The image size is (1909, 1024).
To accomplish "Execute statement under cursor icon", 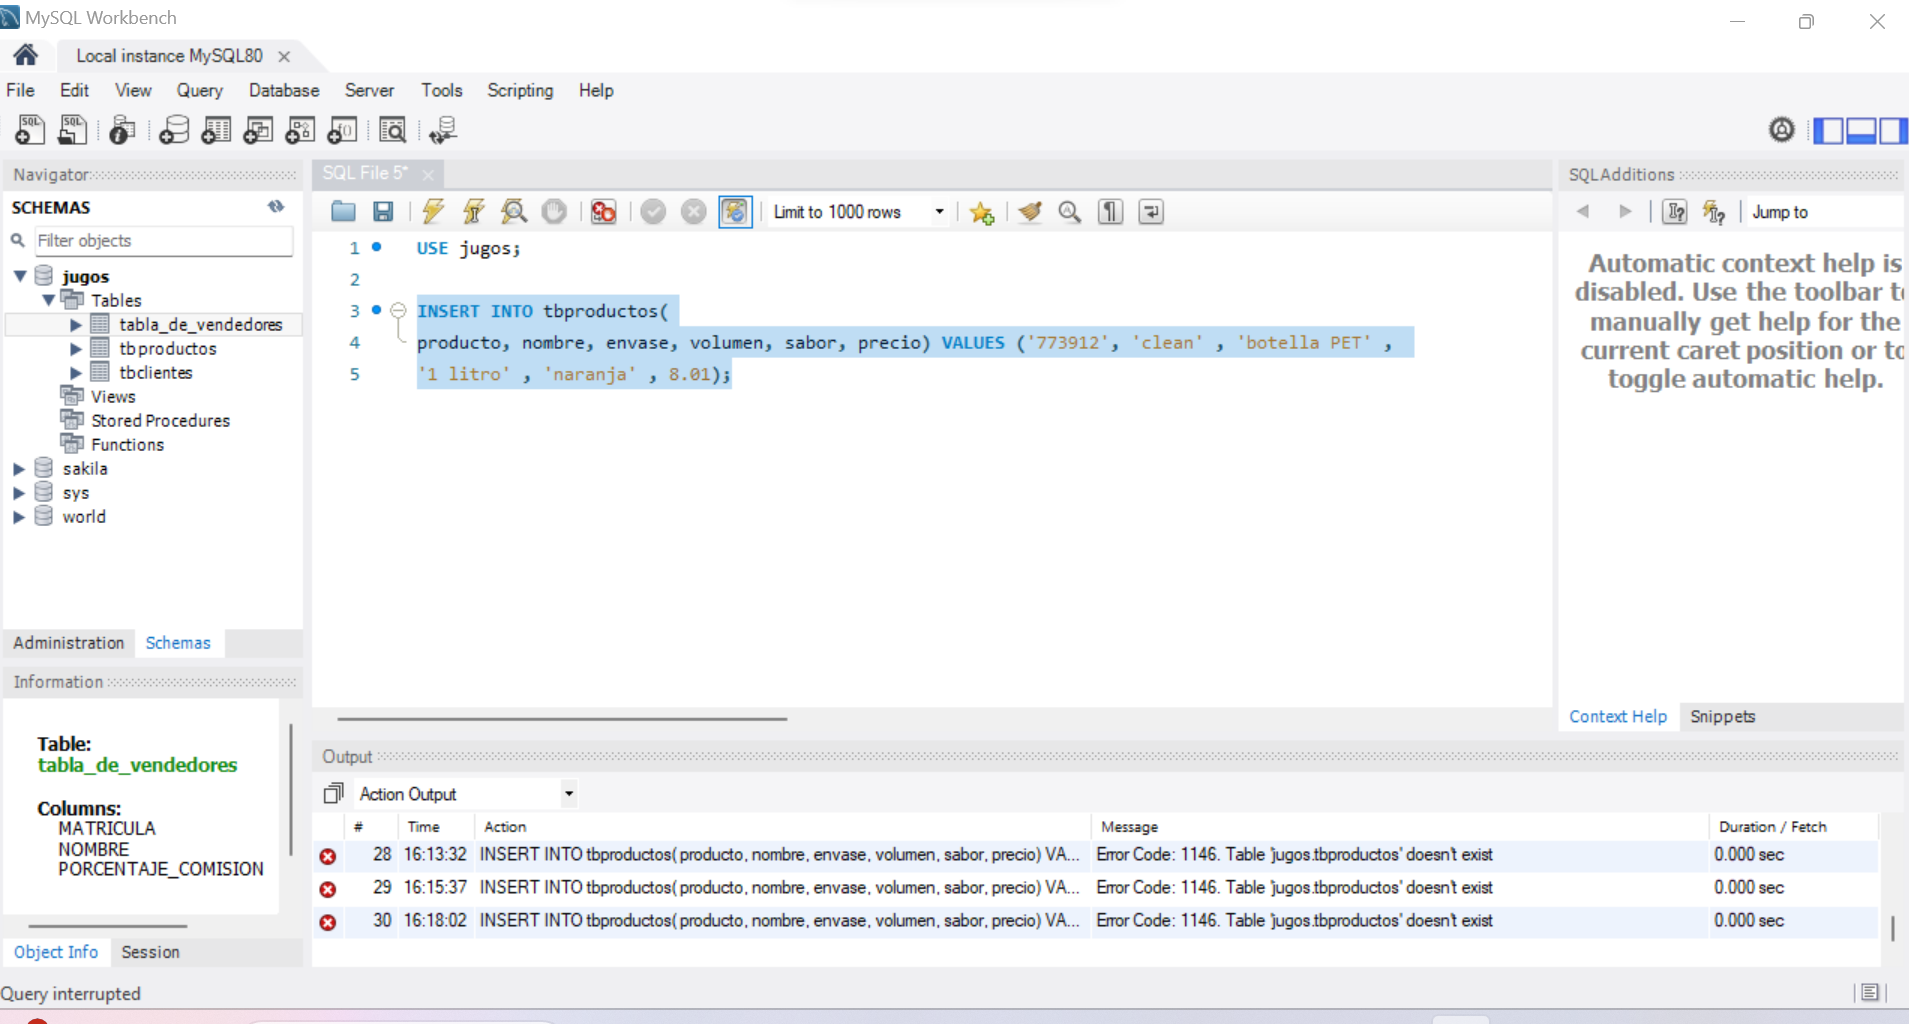I will click(473, 211).
